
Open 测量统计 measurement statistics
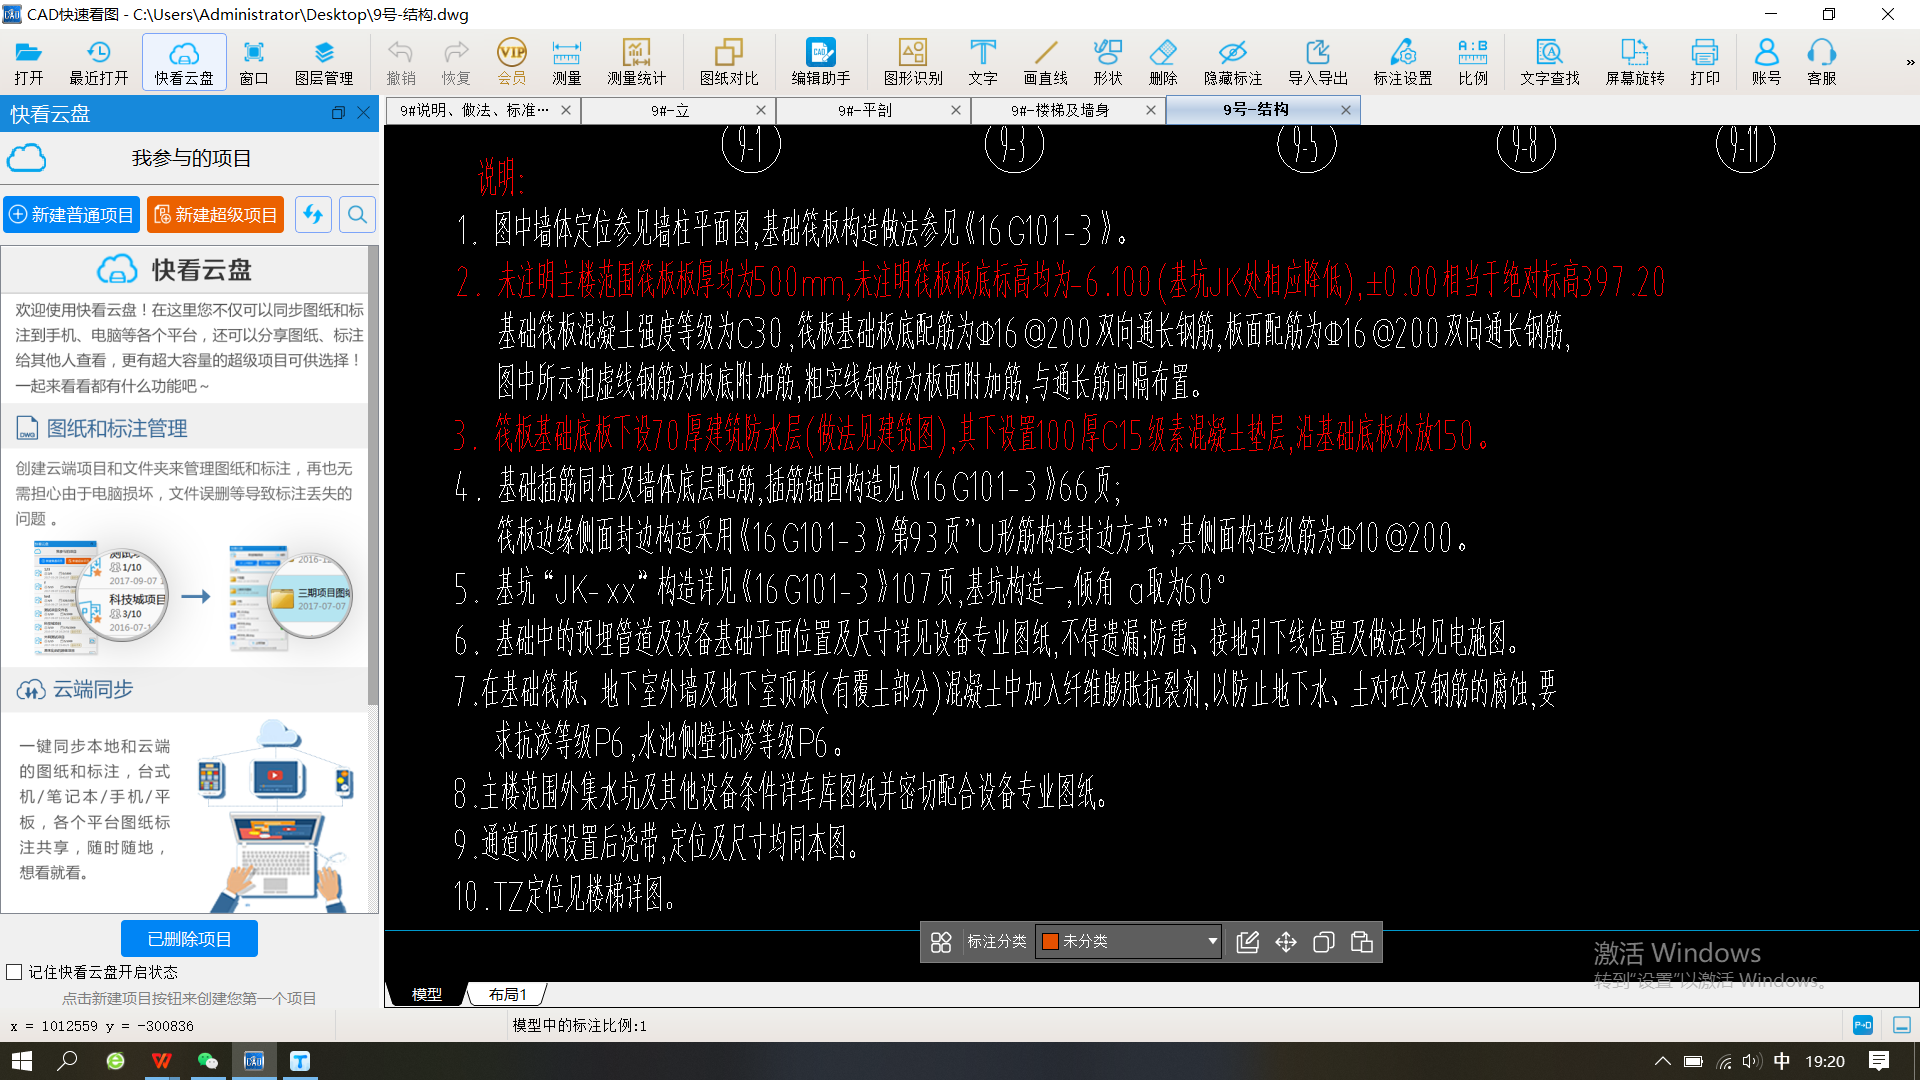click(636, 62)
